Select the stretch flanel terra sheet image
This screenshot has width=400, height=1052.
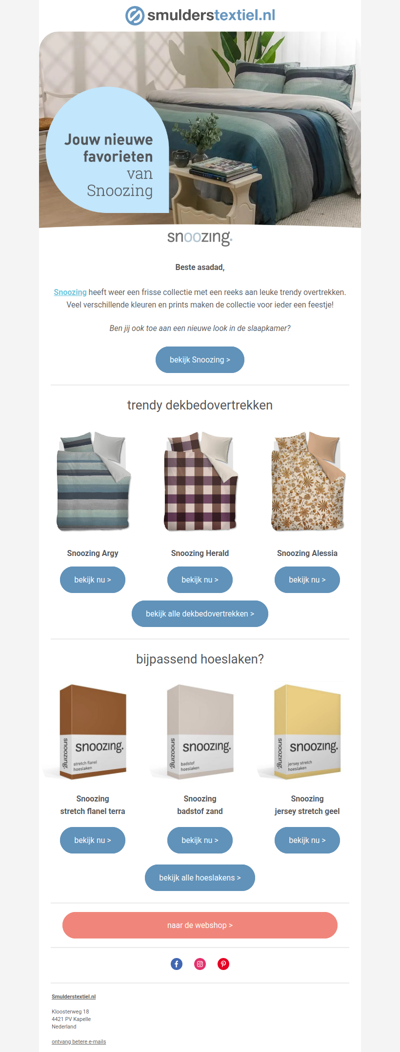(93, 731)
